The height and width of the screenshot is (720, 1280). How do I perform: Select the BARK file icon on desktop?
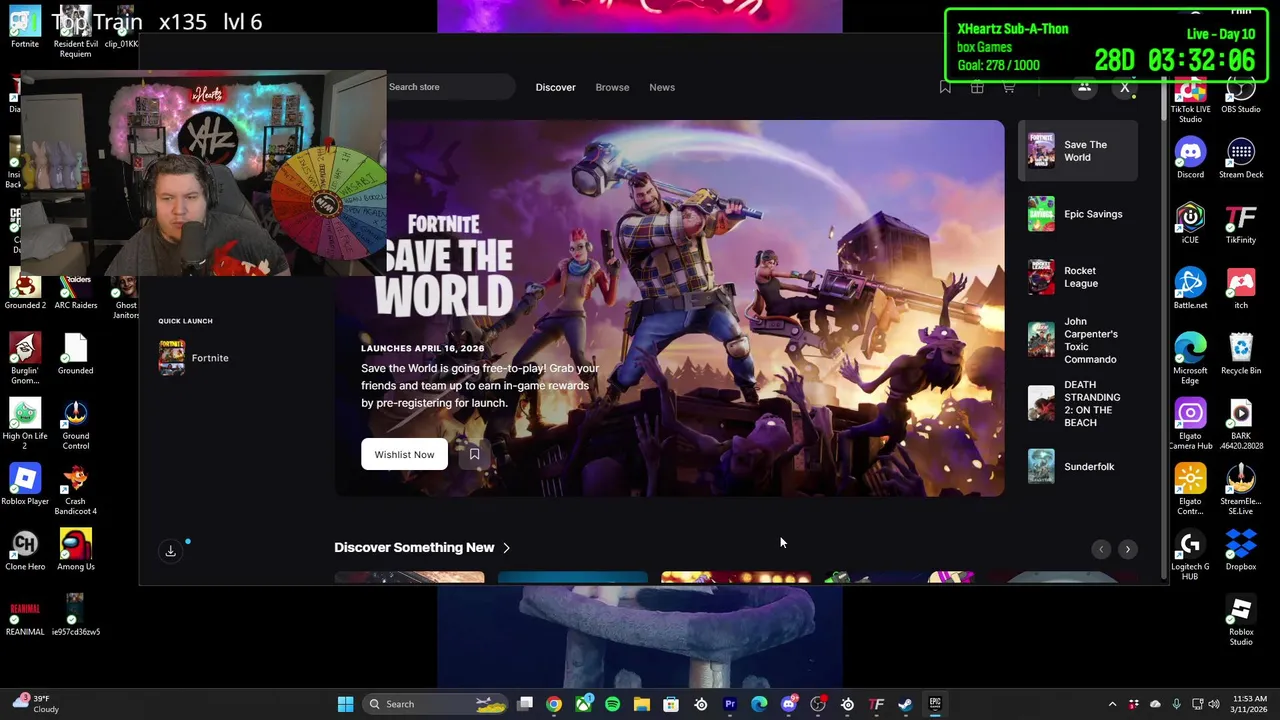(x=1241, y=424)
